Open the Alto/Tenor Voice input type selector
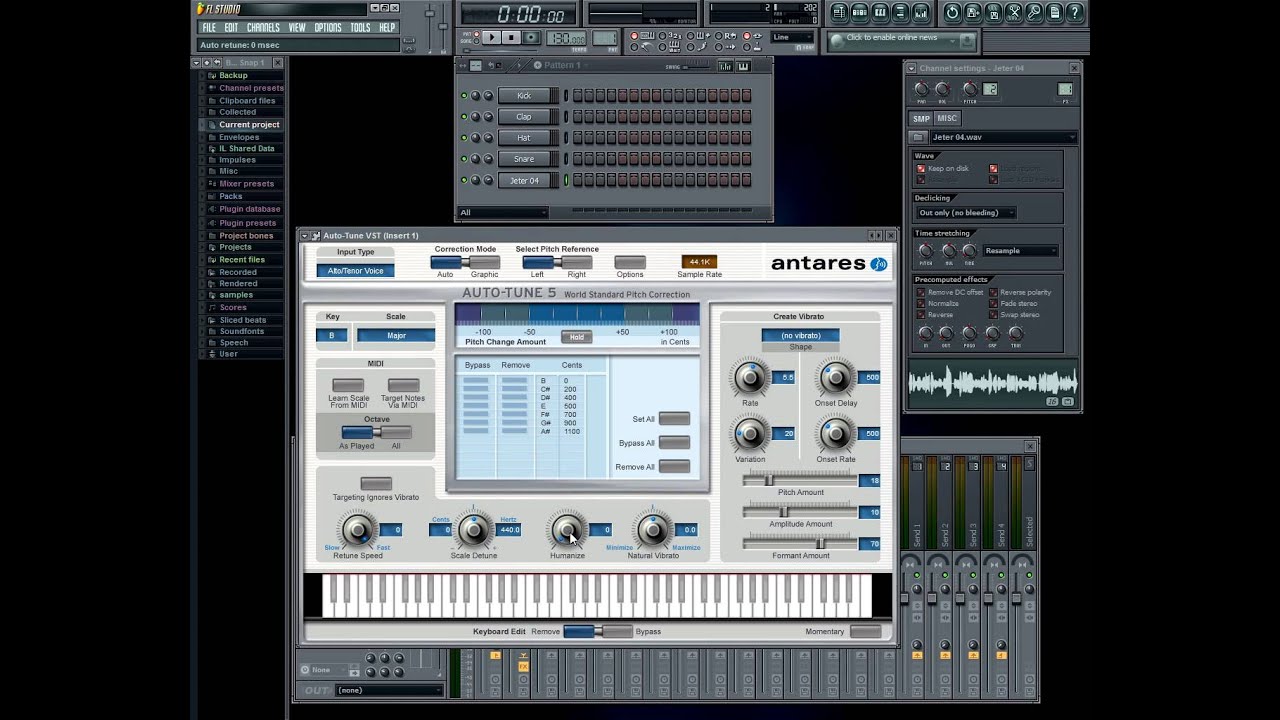The width and height of the screenshot is (1280, 720). [x=356, y=271]
